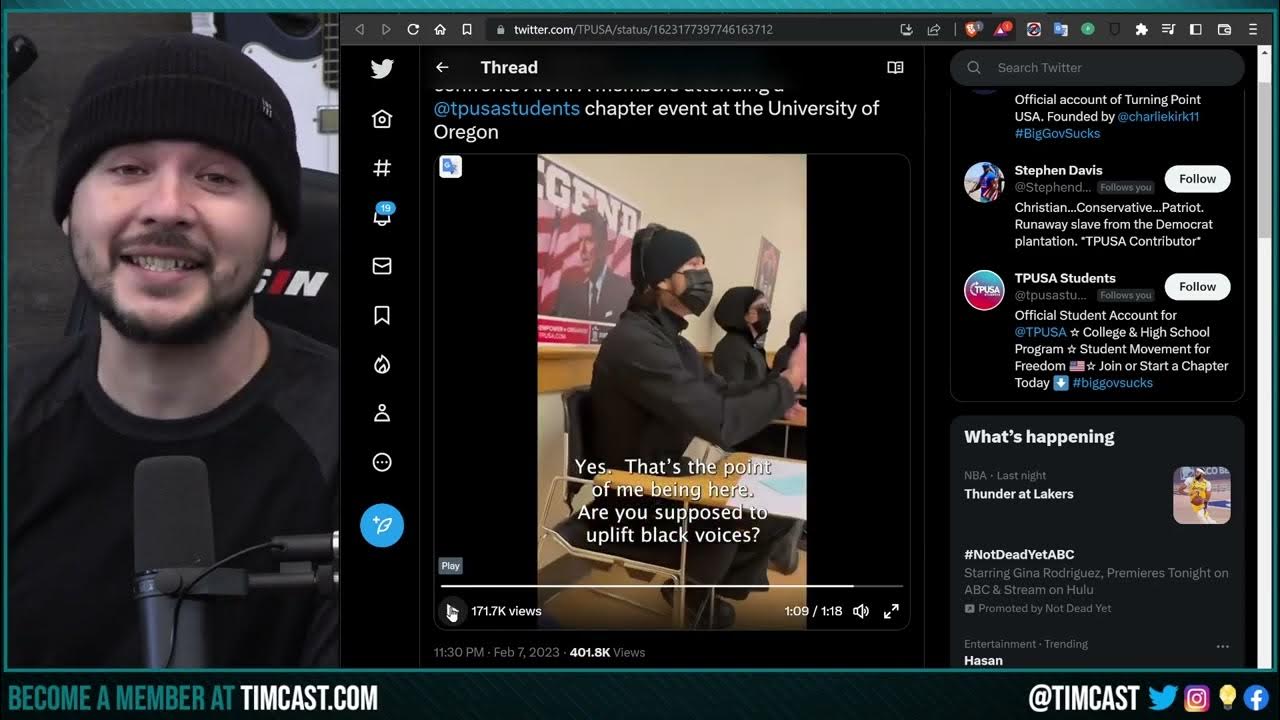Screen dimensions: 1280x720
Task: Open the TPUSA Students avatar
Action: click(984, 290)
